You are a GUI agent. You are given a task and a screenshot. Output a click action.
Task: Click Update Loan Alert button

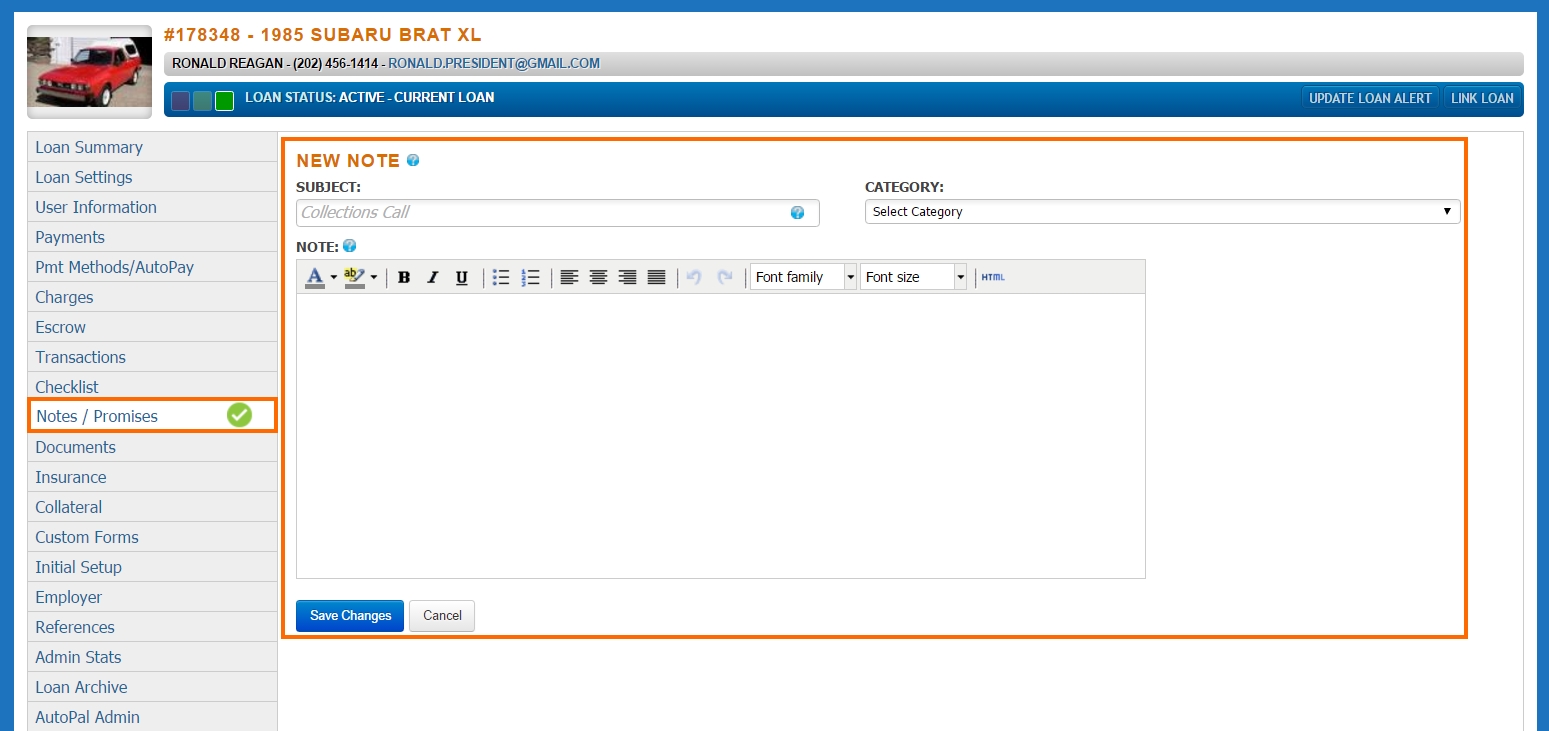[1370, 98]
